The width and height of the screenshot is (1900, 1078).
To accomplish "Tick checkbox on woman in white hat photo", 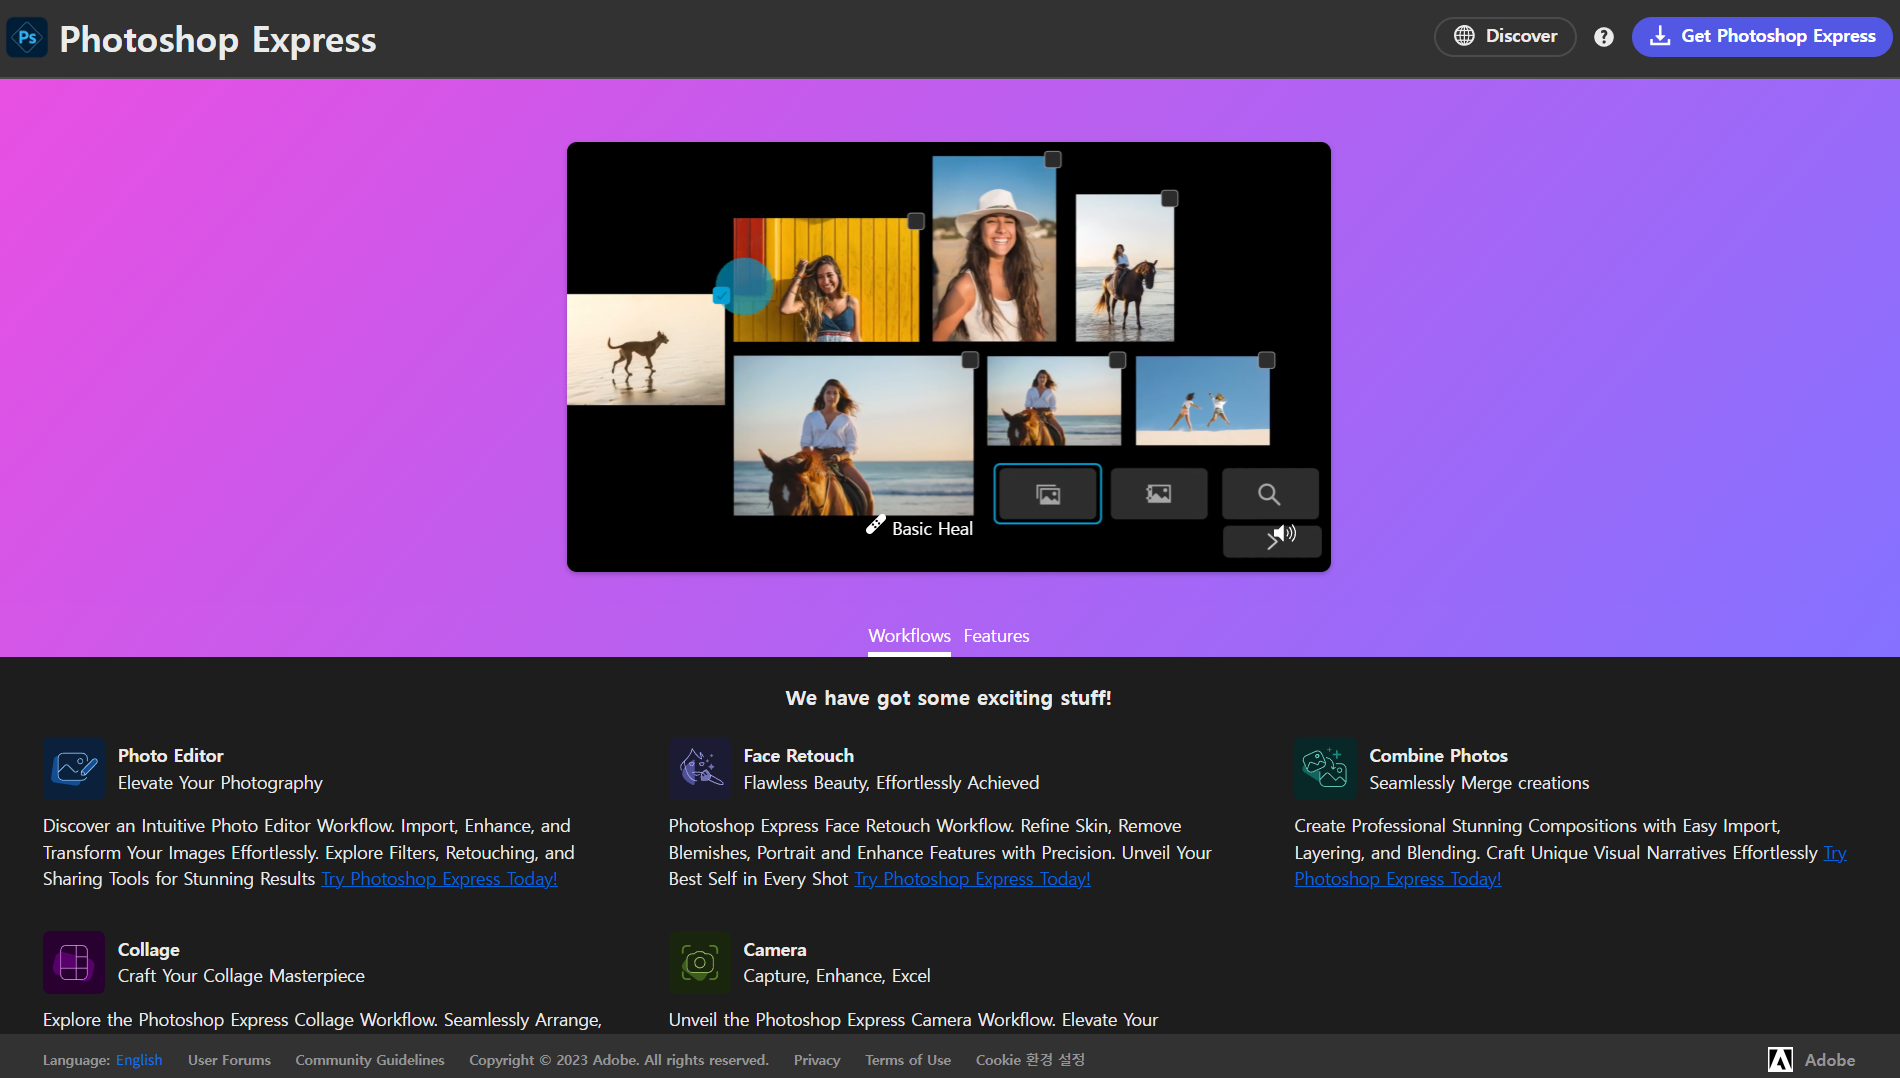I will coord(1053,159).
